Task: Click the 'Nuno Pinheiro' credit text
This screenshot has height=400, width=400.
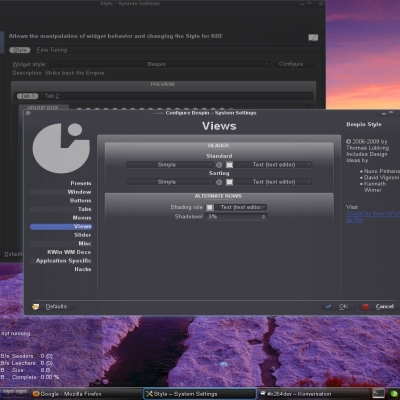Action: pyautogui.click(x=381, y=171)
